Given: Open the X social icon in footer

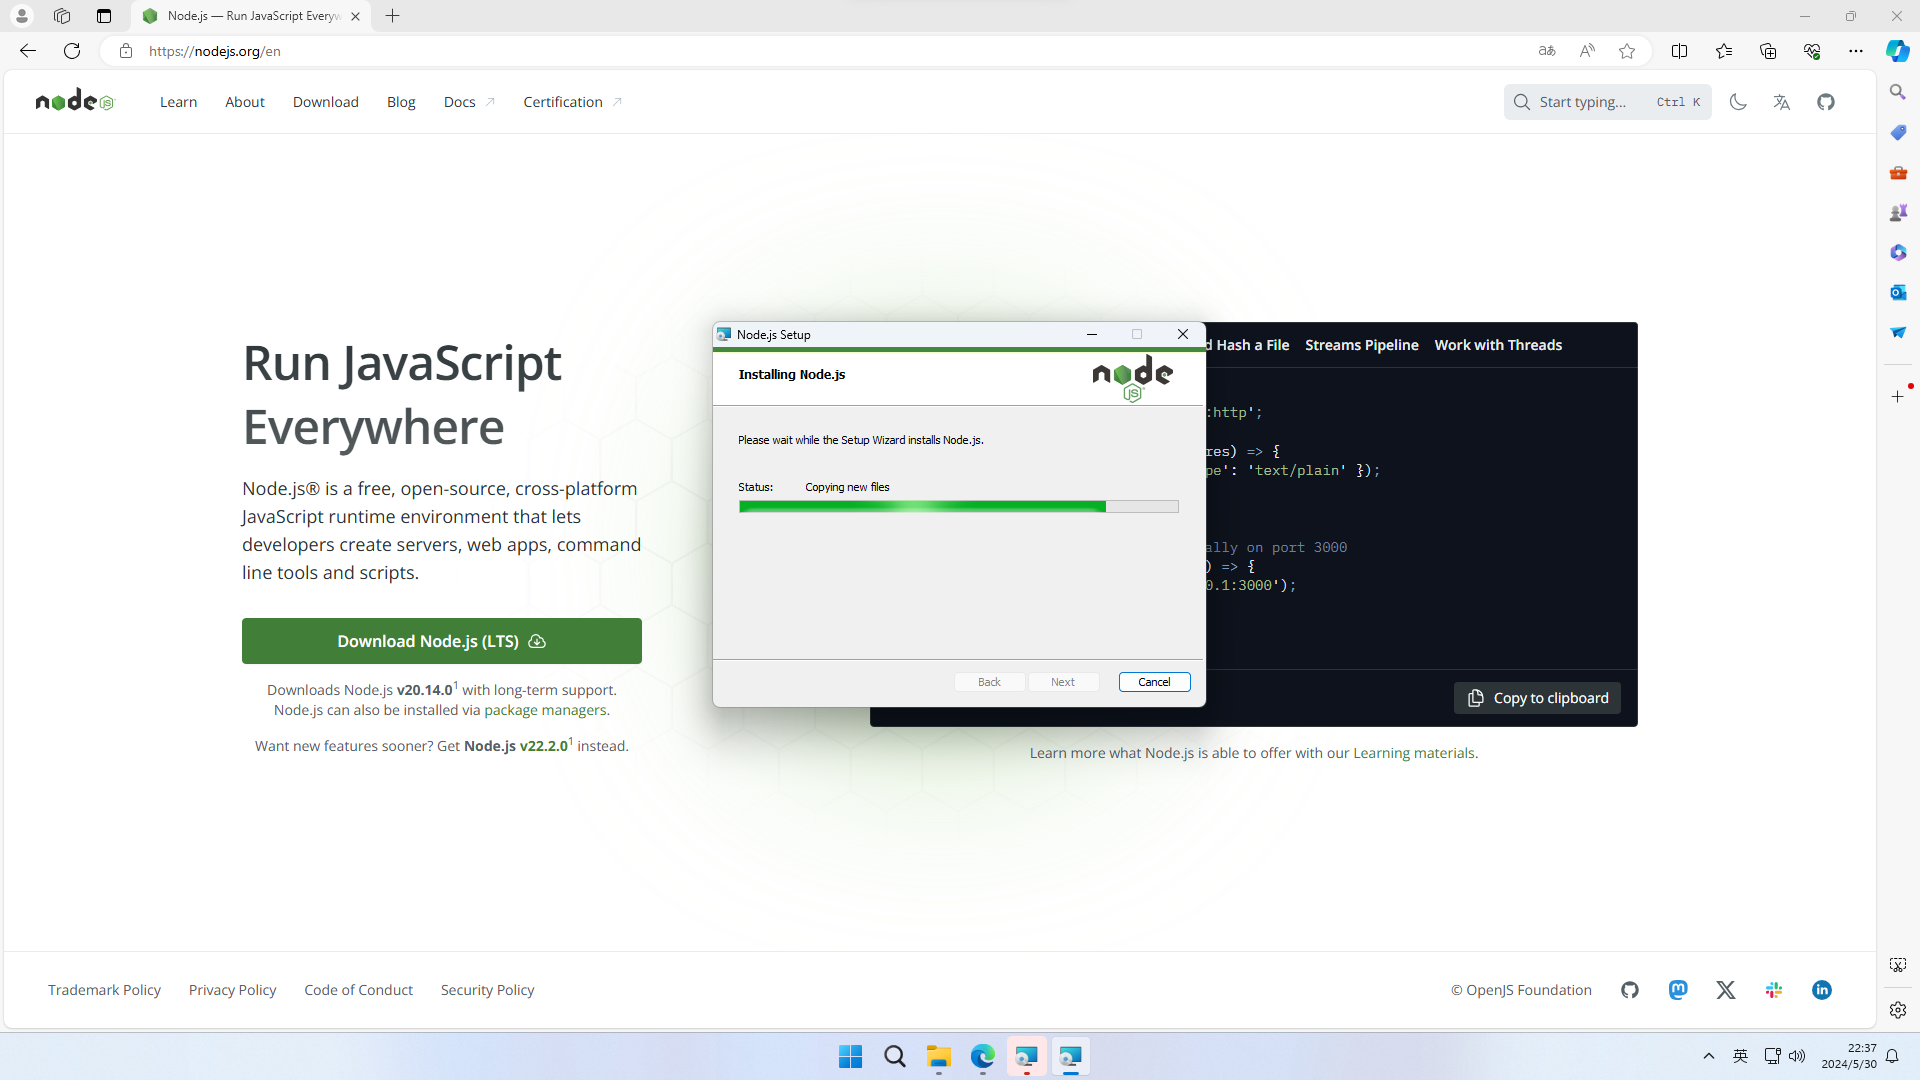Looking at the screenshot, I should (x=1726, y=990).
